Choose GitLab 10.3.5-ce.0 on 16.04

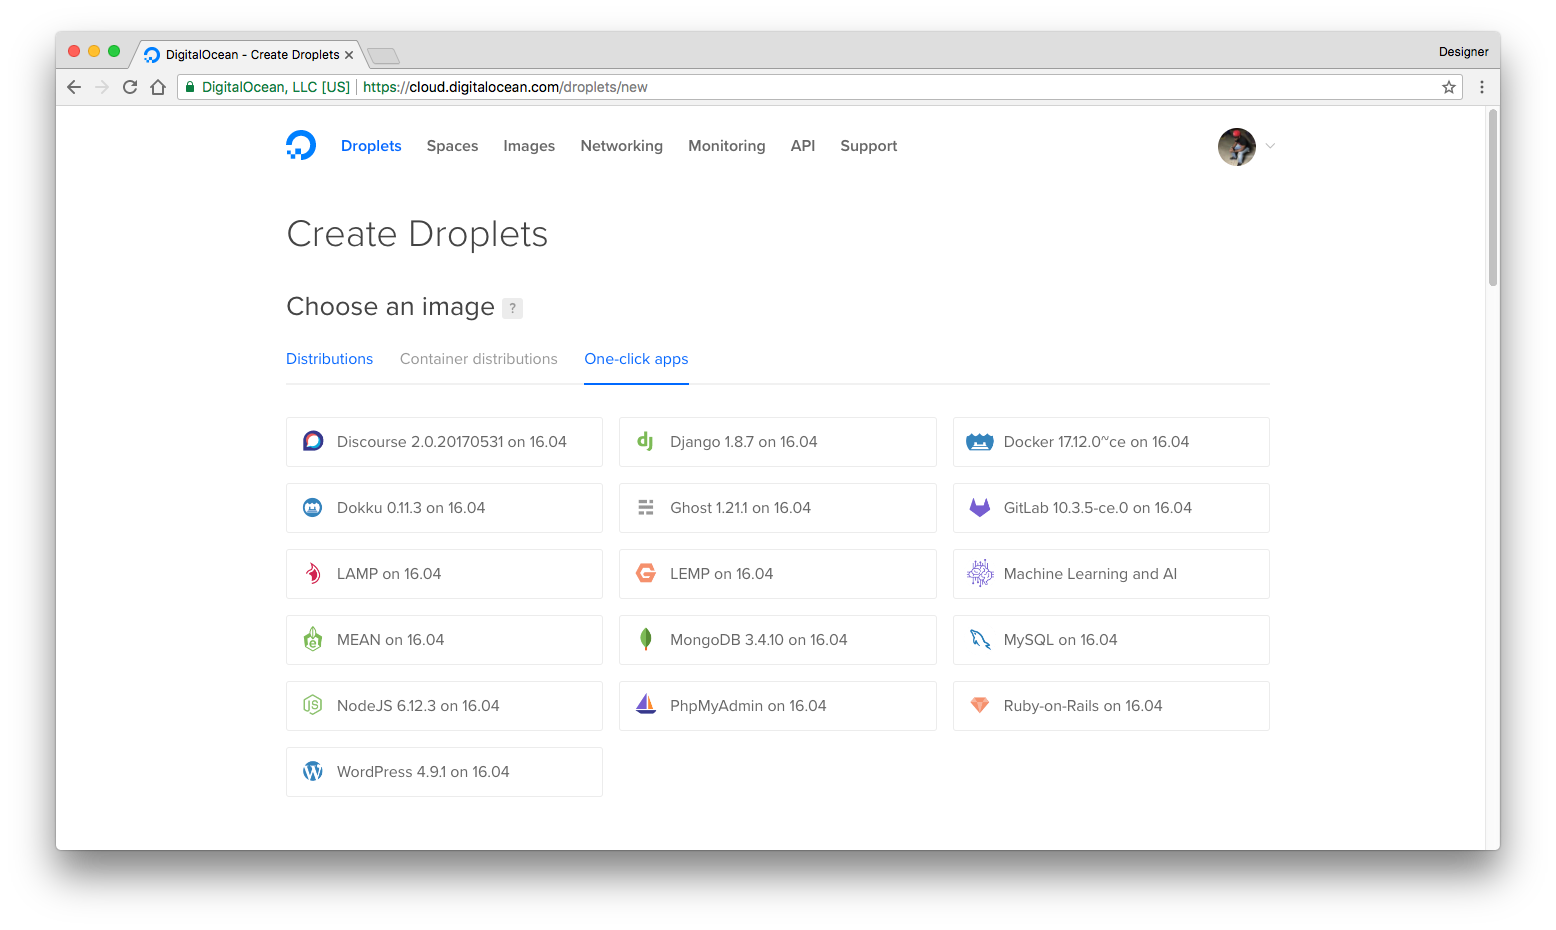point(1111,508)
